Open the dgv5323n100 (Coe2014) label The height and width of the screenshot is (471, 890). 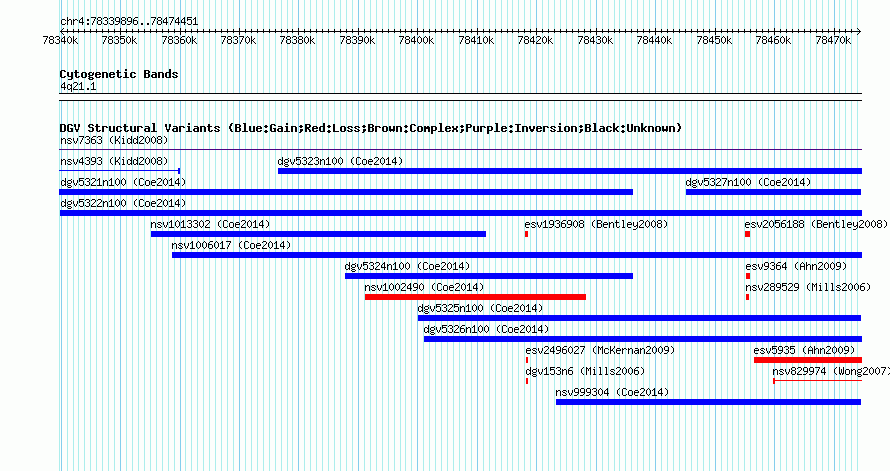[341, 161]
